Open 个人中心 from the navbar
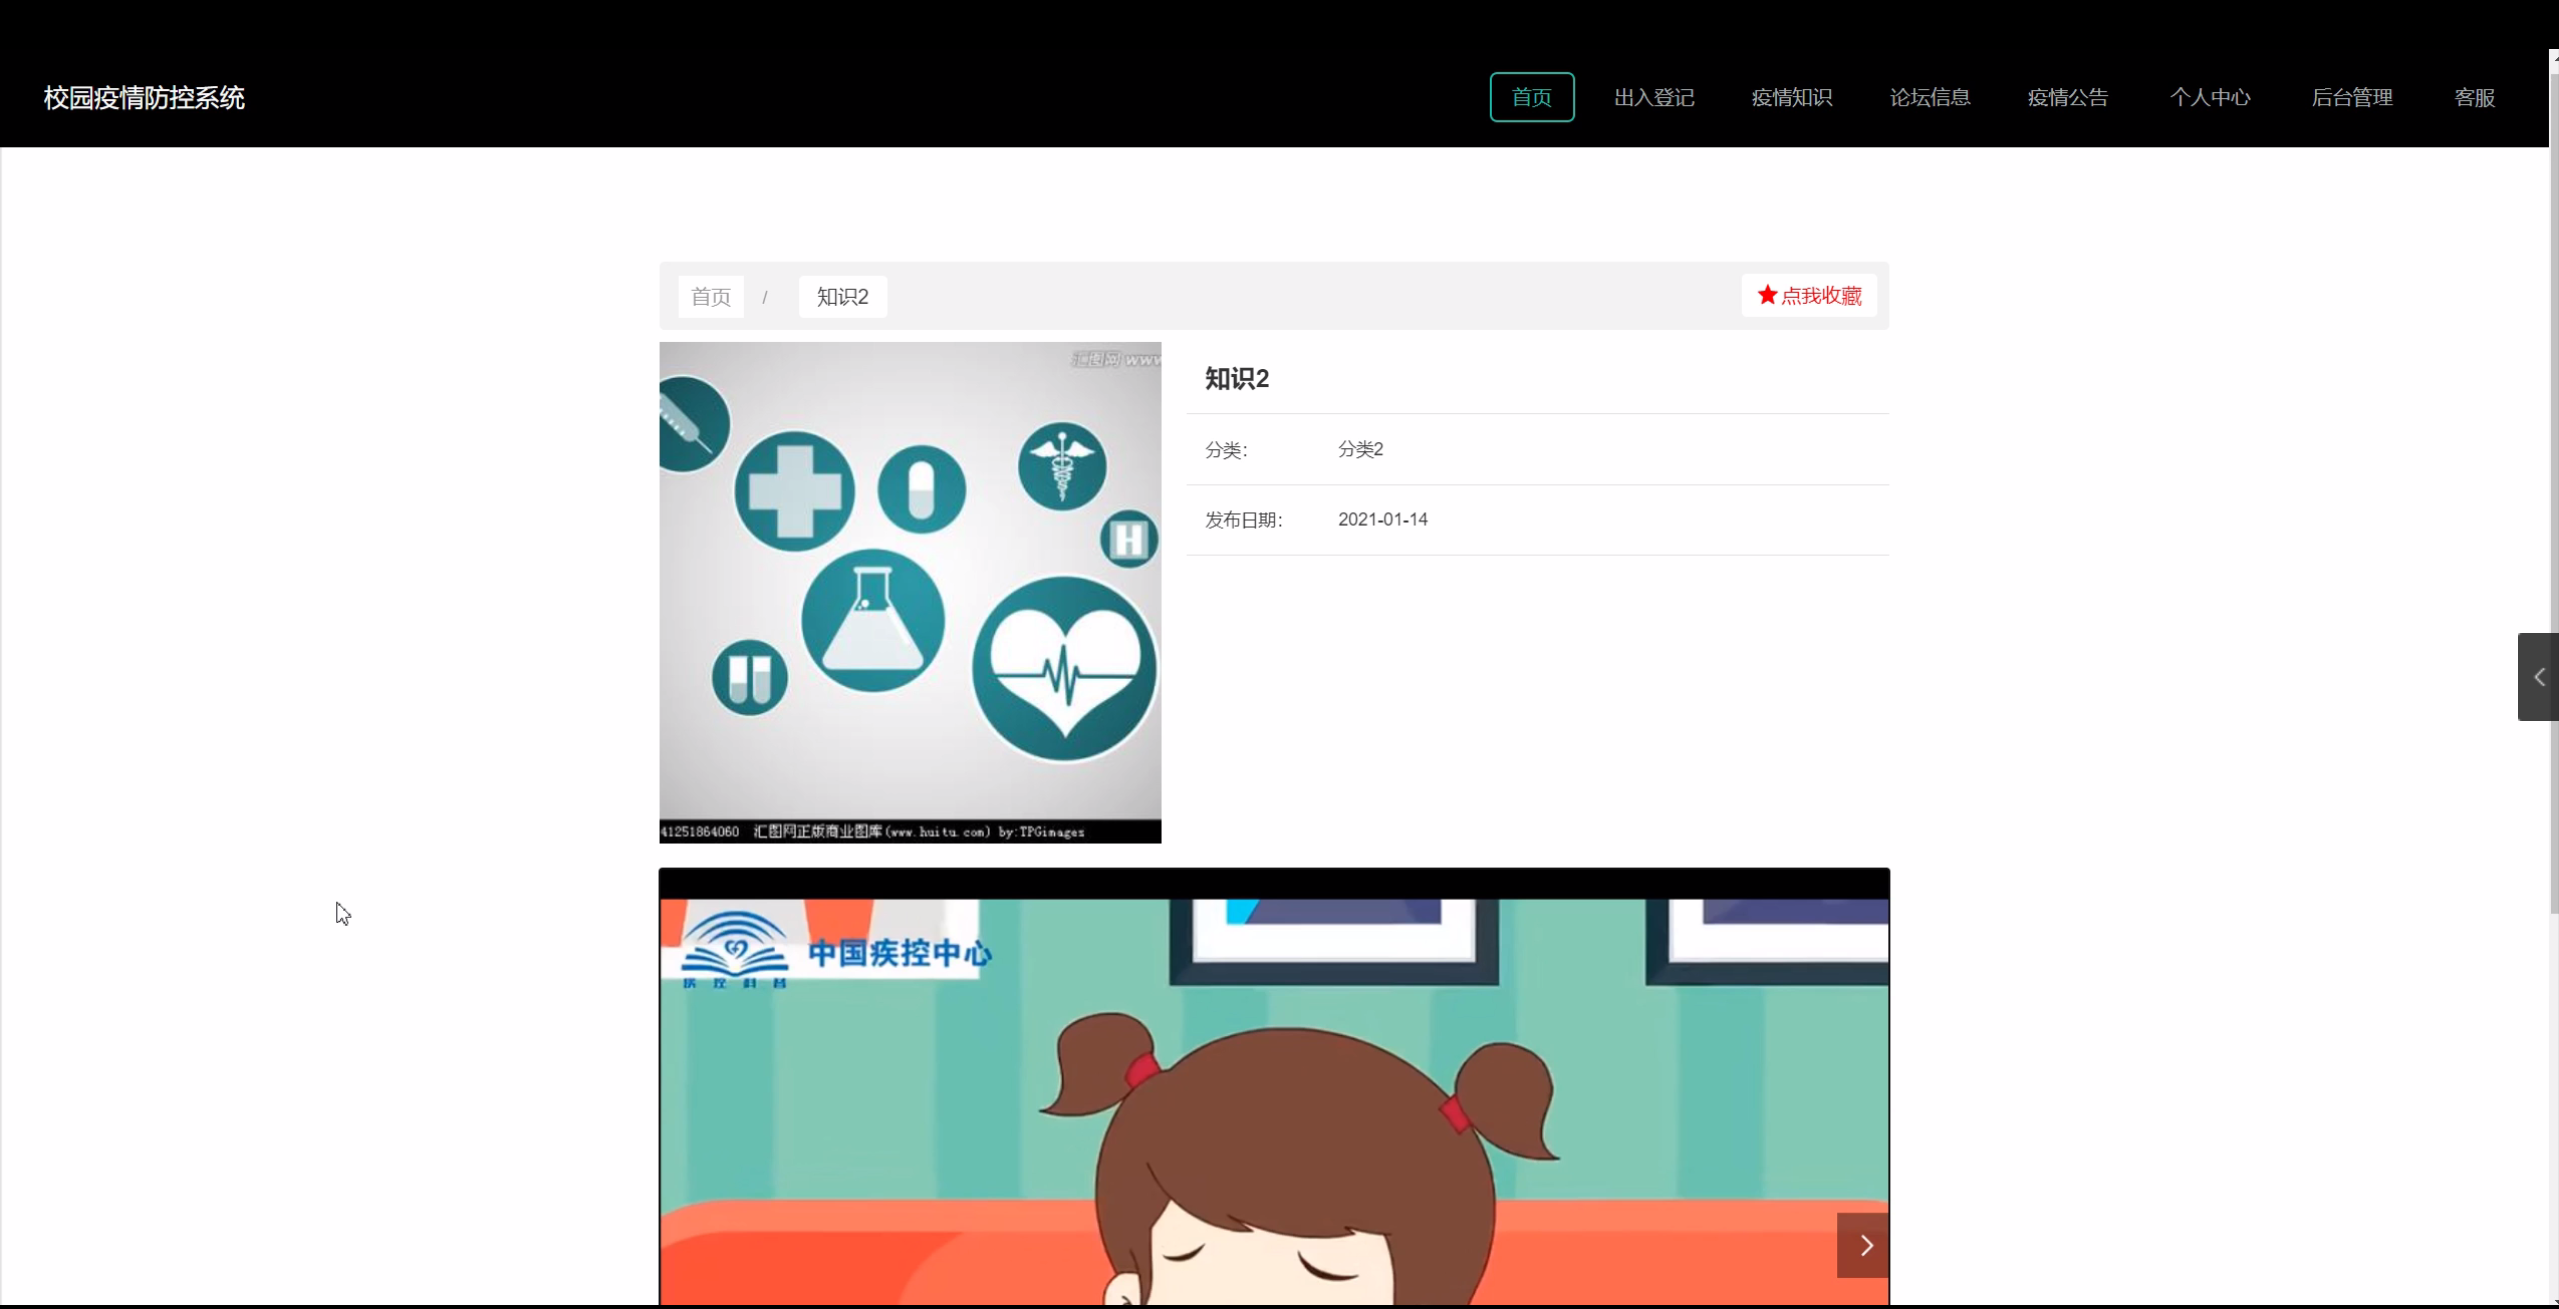Screen dimensions: 2559x1309 tap(2209, 97)
